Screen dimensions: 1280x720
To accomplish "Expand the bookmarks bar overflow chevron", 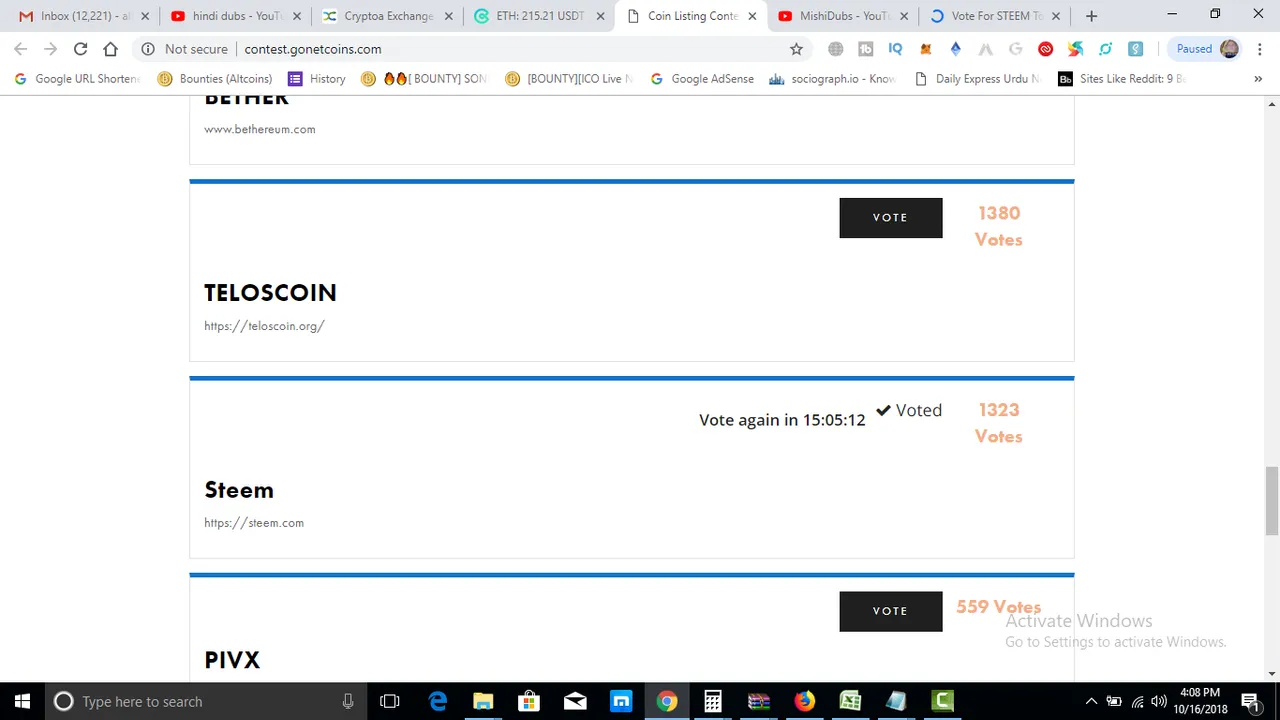I will tap(1258, 79).
